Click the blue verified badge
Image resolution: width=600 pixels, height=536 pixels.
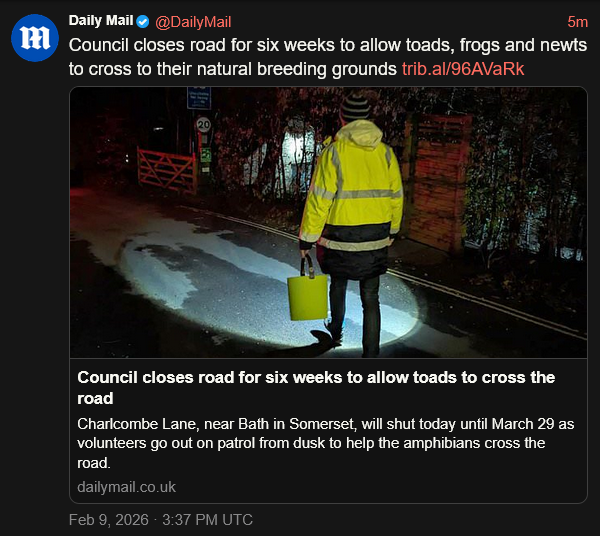(x=143, y=22)
